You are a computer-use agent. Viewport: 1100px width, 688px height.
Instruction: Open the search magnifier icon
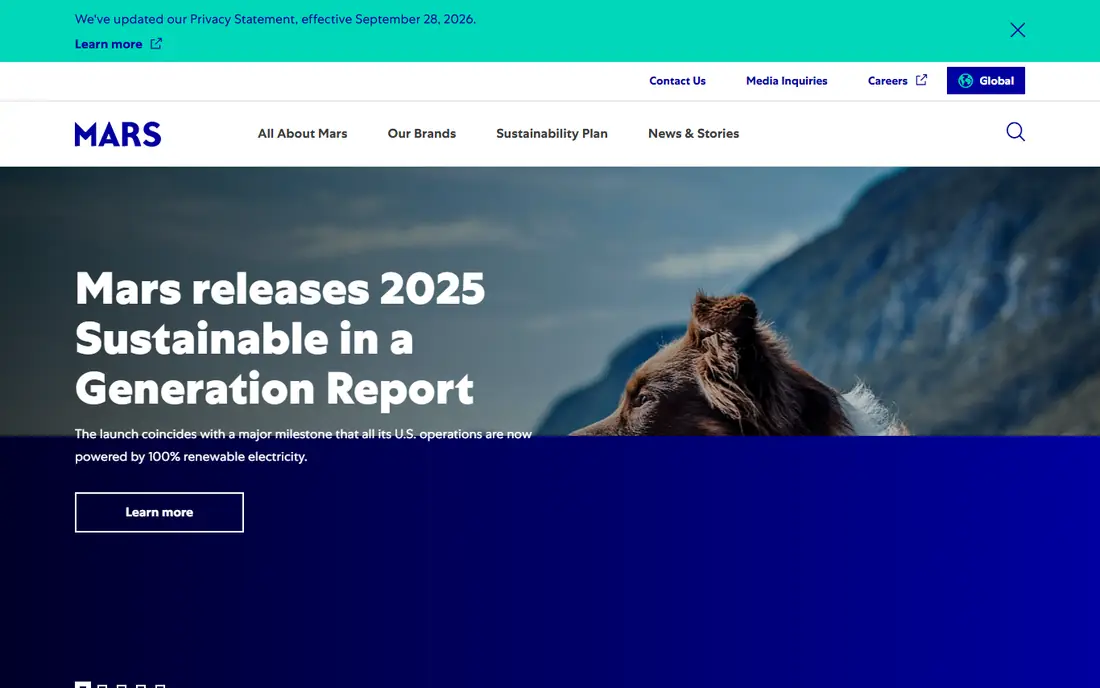[x=1015, y=132]
